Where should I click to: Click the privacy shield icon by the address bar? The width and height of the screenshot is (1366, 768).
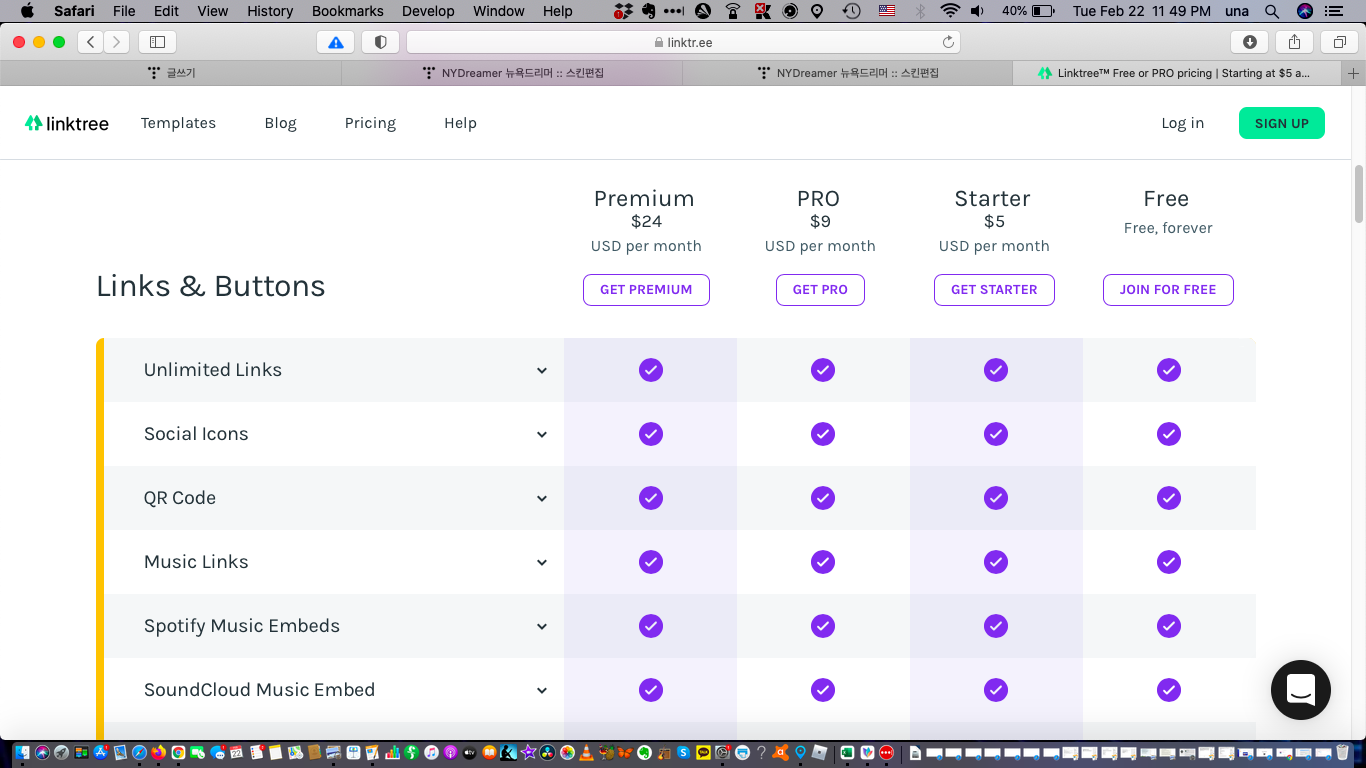(x=381, y=42)
